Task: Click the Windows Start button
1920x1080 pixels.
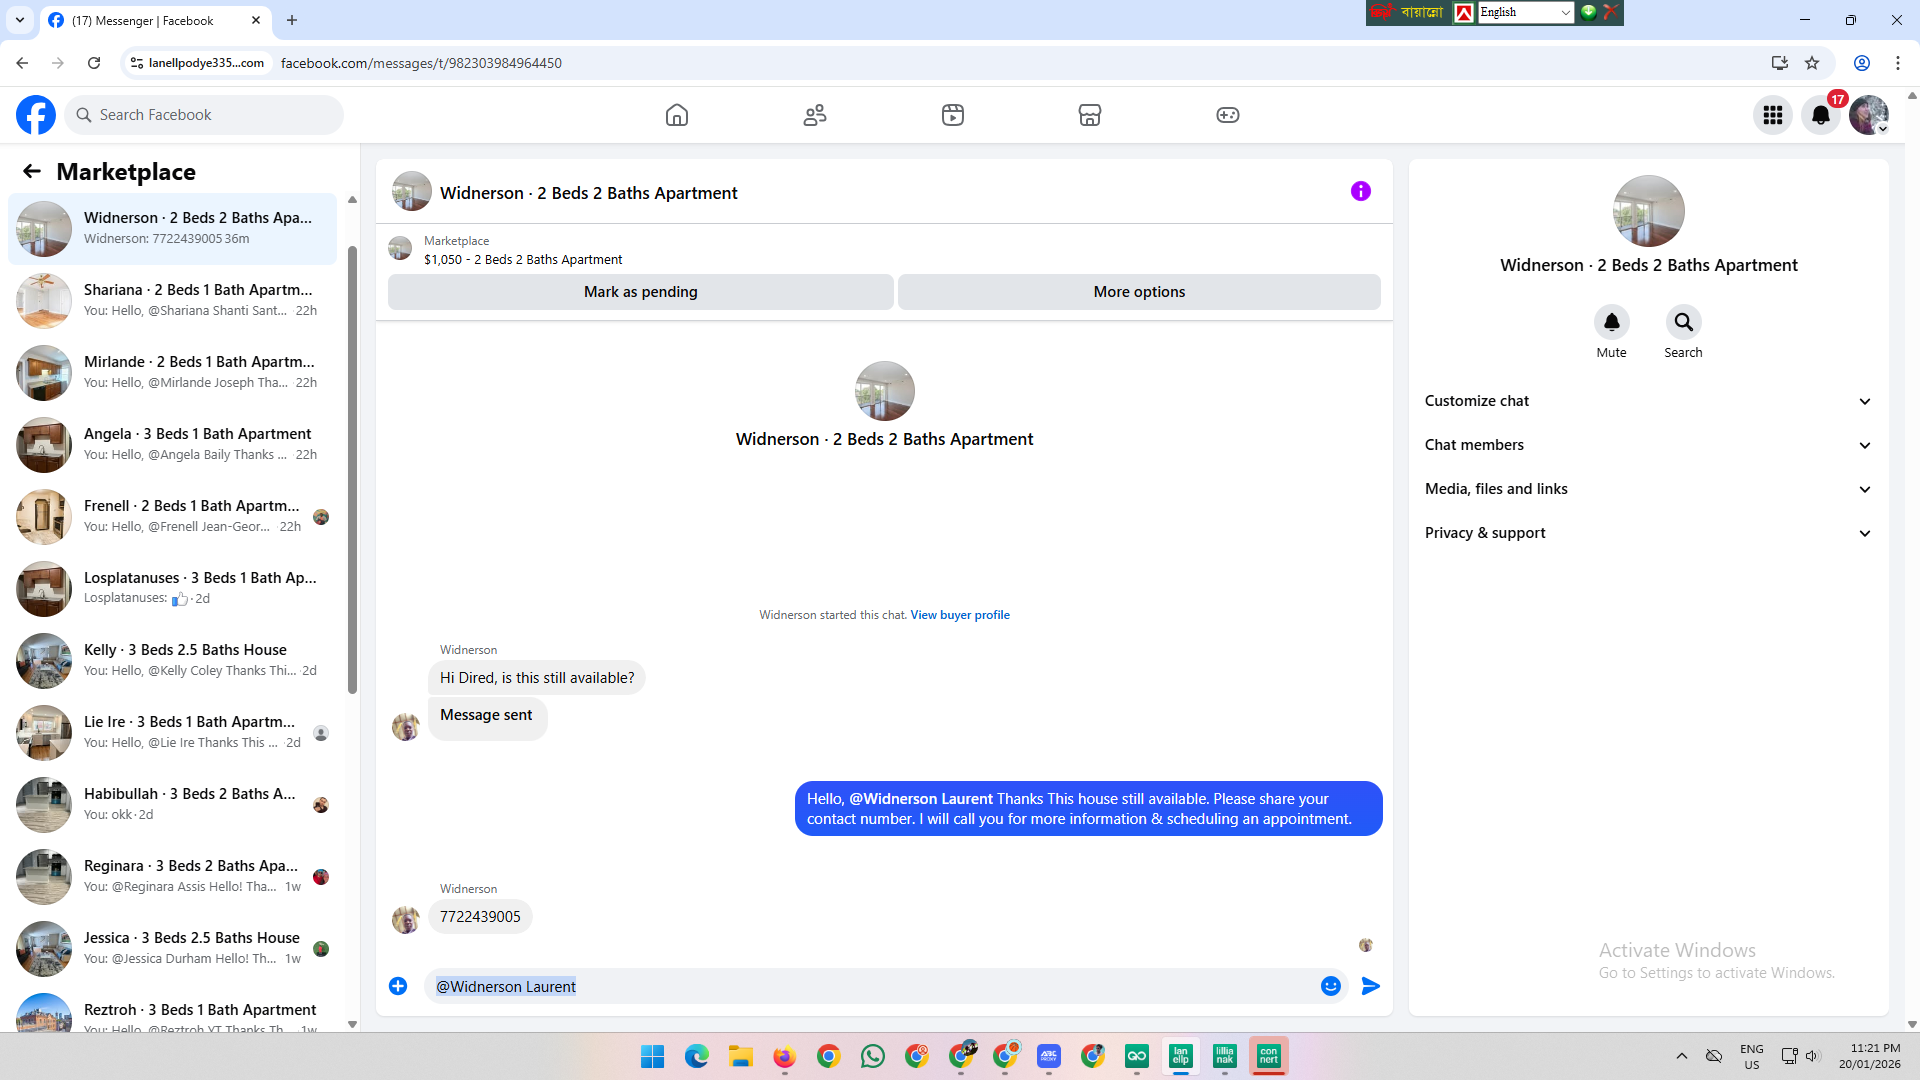Action: 653,1056
